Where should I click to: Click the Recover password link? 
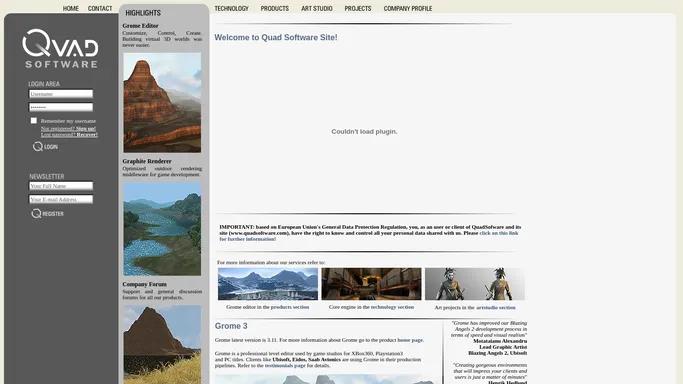(x=87, y=135)
